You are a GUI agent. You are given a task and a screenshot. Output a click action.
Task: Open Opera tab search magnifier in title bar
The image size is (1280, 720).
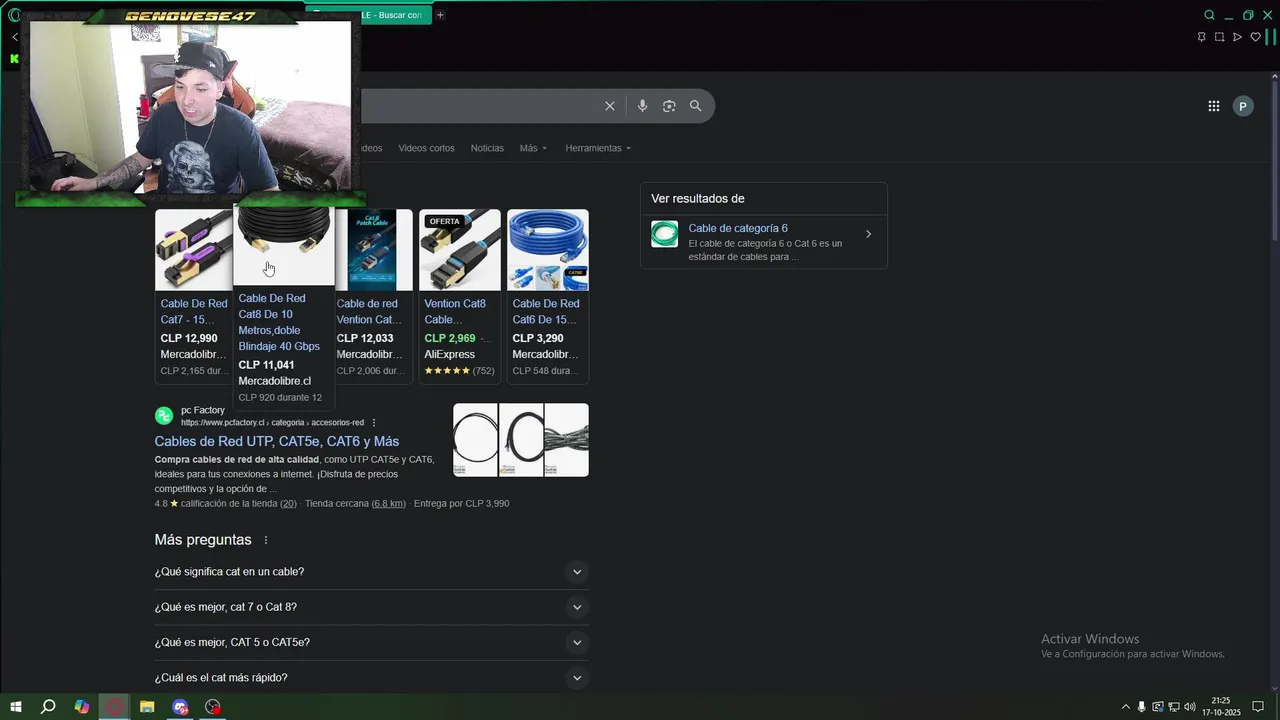[1209, 15]
